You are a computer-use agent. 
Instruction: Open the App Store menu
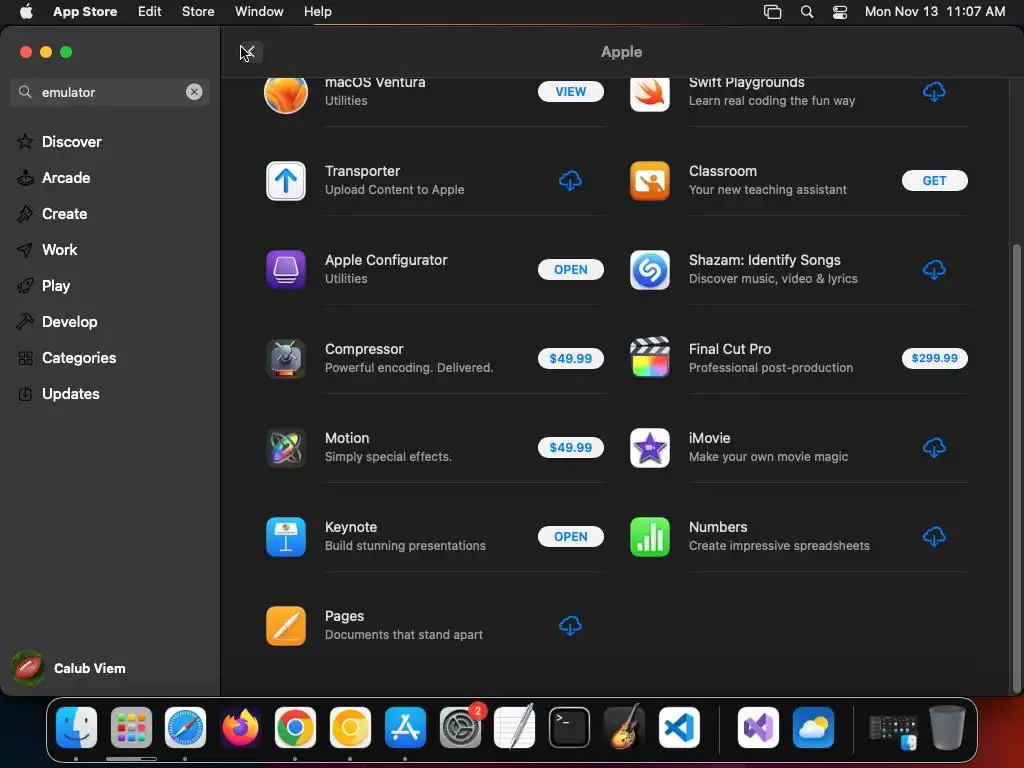point(85,12)
